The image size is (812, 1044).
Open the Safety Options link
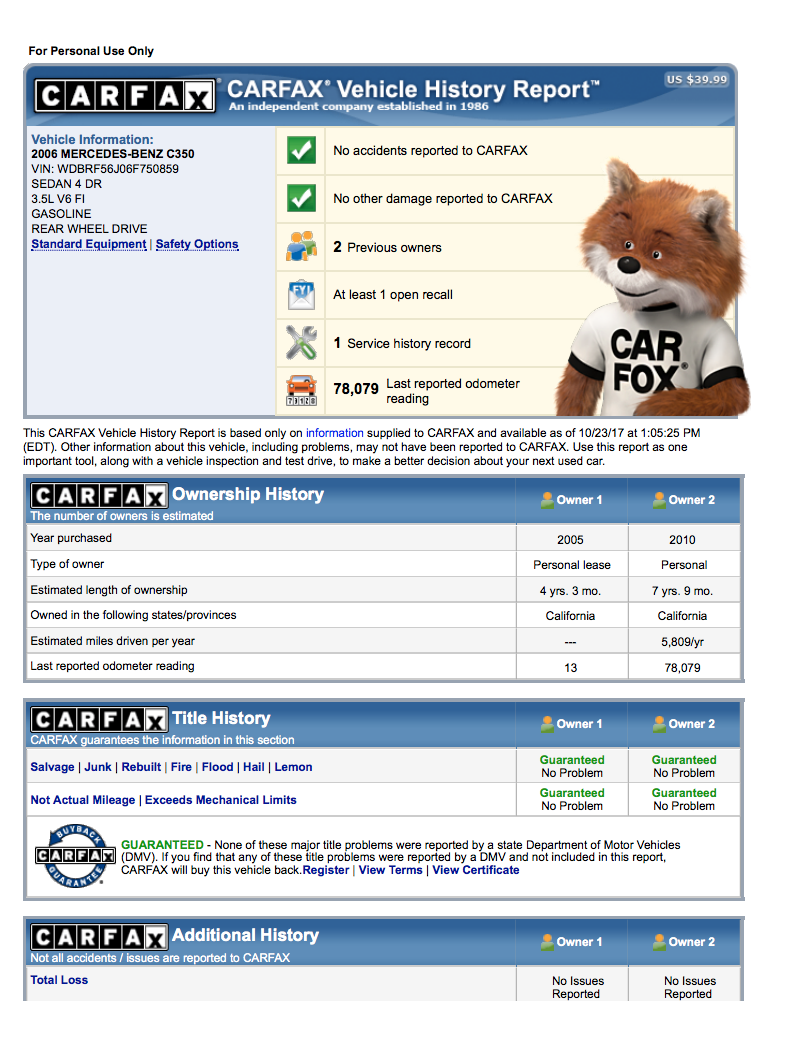tap(197, 244)
